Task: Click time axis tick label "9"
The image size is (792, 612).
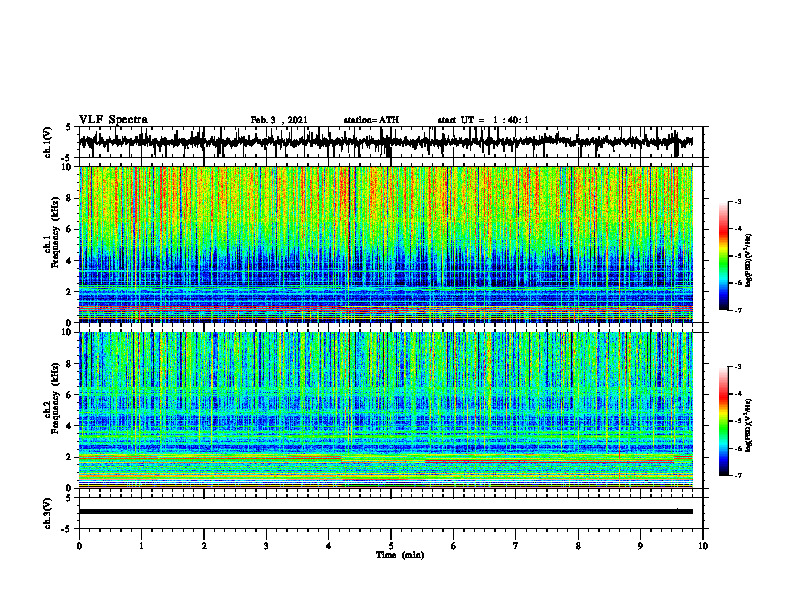Action: [x=640, y=546]
